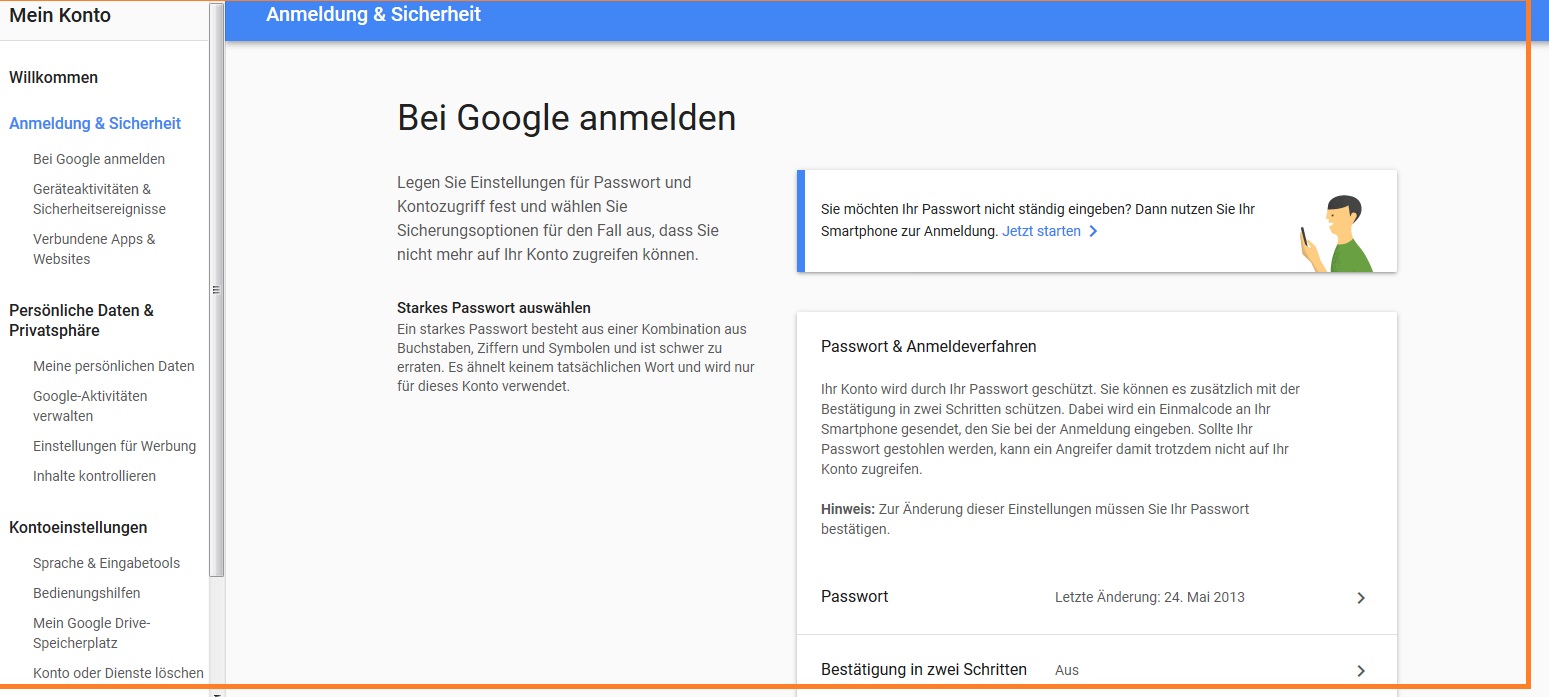Viewport: 1549px width, 697px height.
Task: Open Geräteaktivitäten & Sicherheitsereignisse
Action: (99, 199)
